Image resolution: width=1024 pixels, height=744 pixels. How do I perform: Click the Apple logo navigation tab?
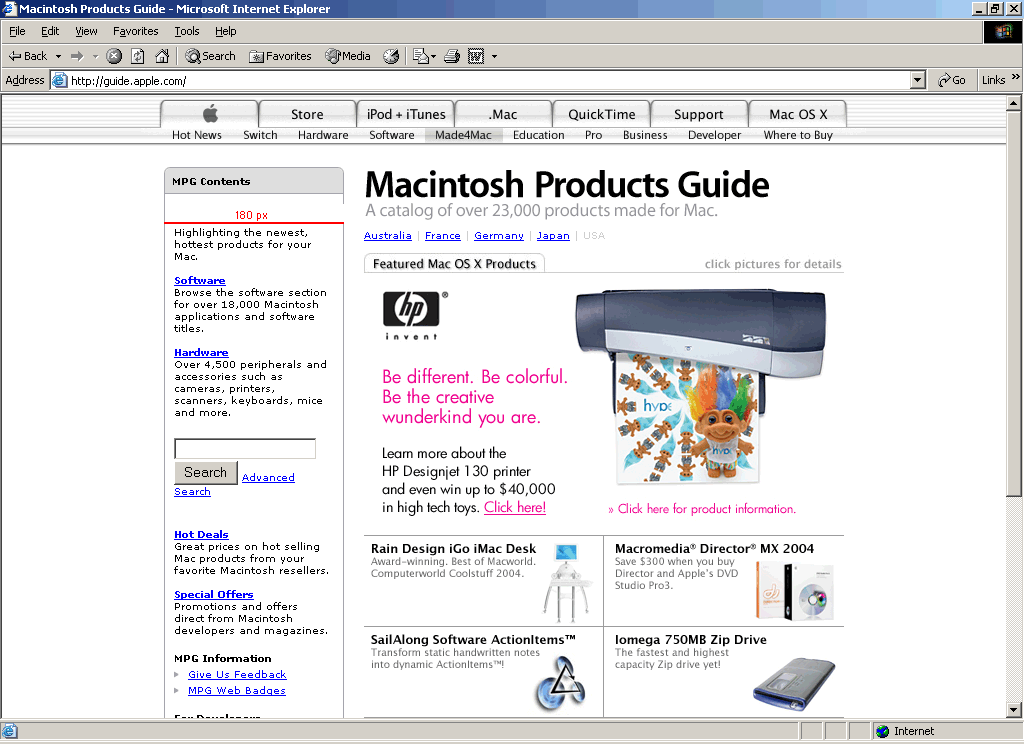point(209,113)
